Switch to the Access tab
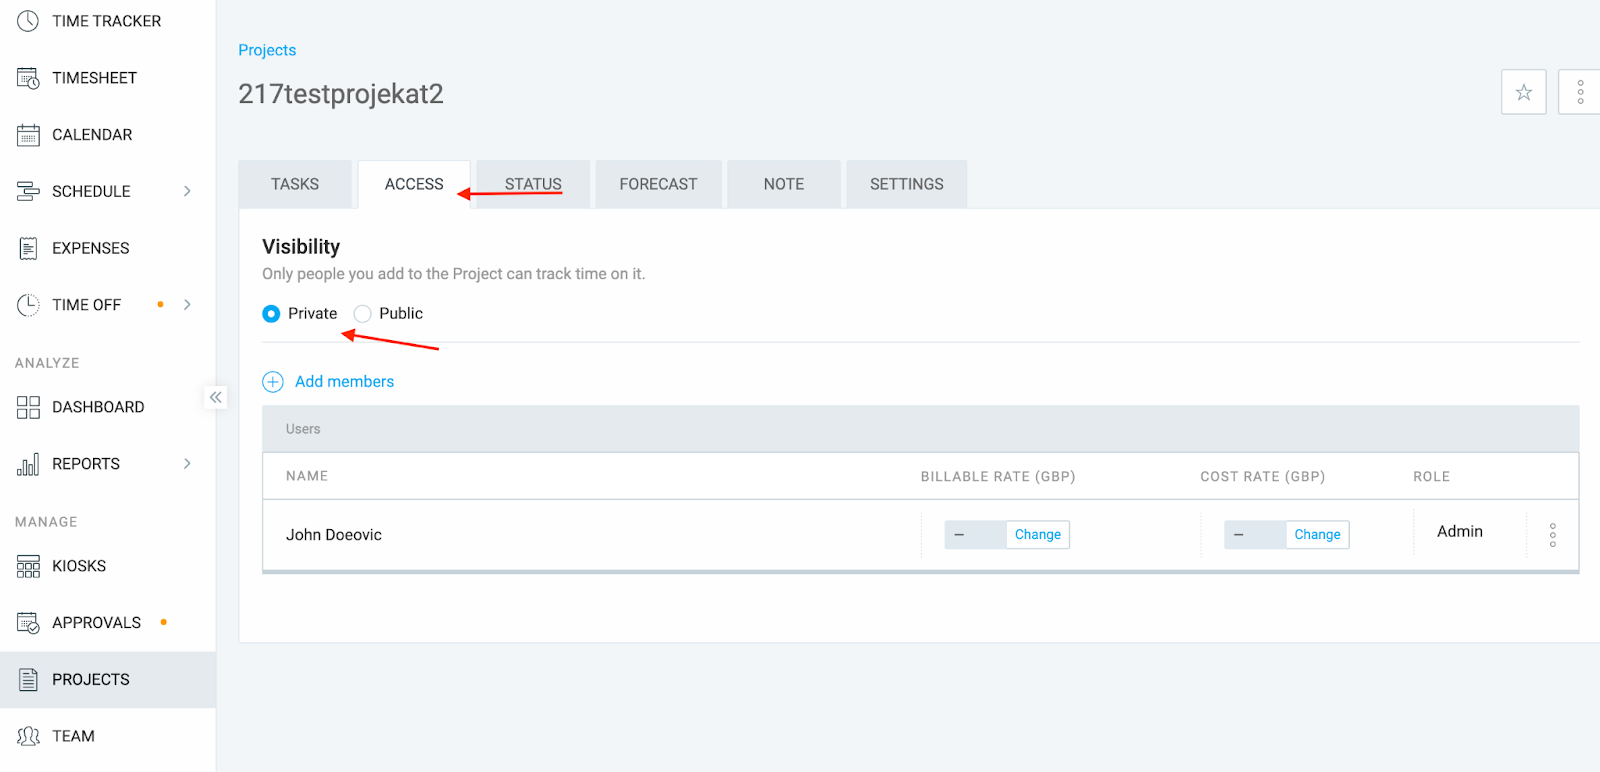 point(414,184)
